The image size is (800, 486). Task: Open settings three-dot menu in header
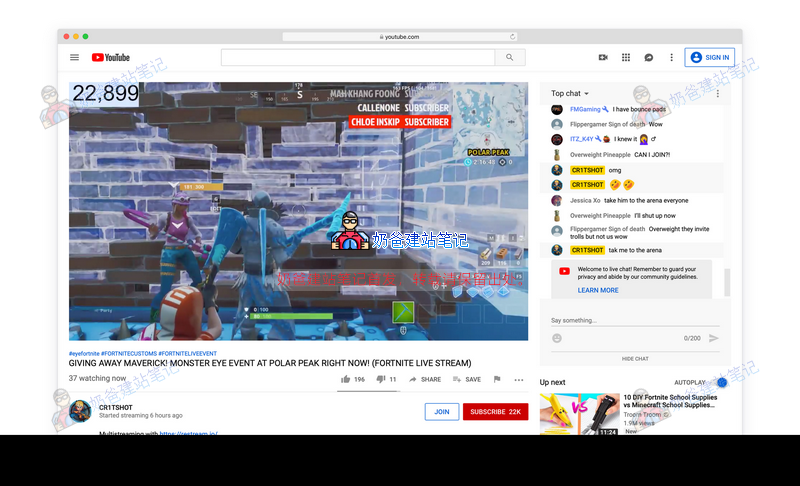pyautogui.click(x=671, y=58)
